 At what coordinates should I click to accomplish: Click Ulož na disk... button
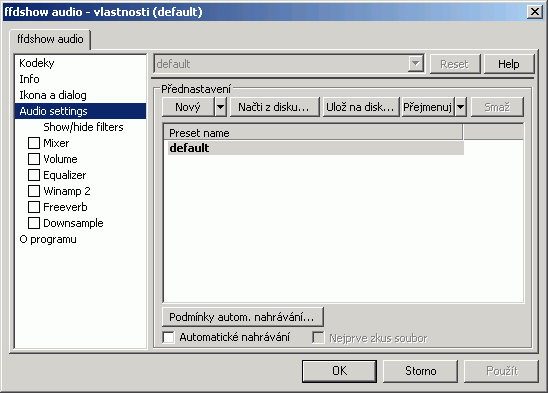point(360,107)
